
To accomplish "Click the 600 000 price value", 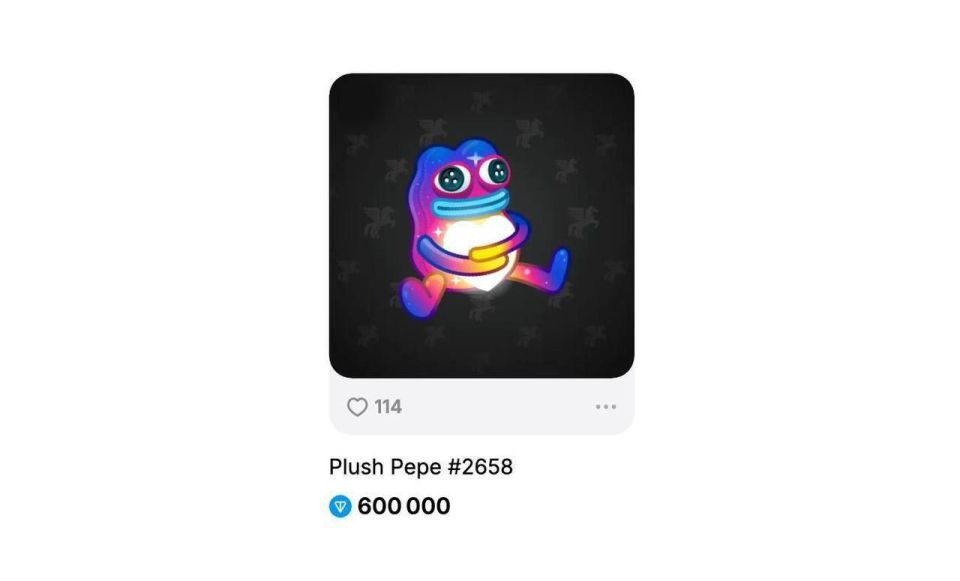I will [404, 507].
